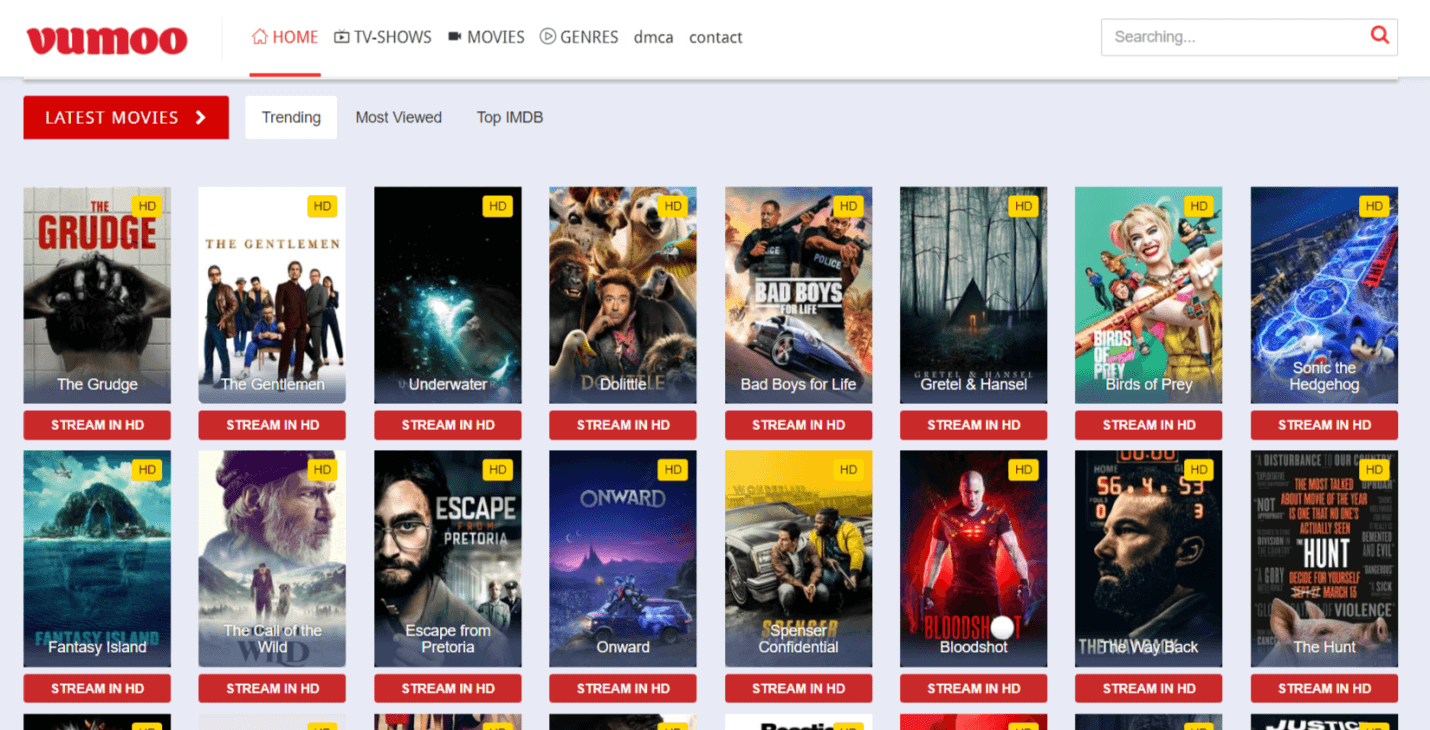Open the Gretel & Hansel poster

(974, 295)
